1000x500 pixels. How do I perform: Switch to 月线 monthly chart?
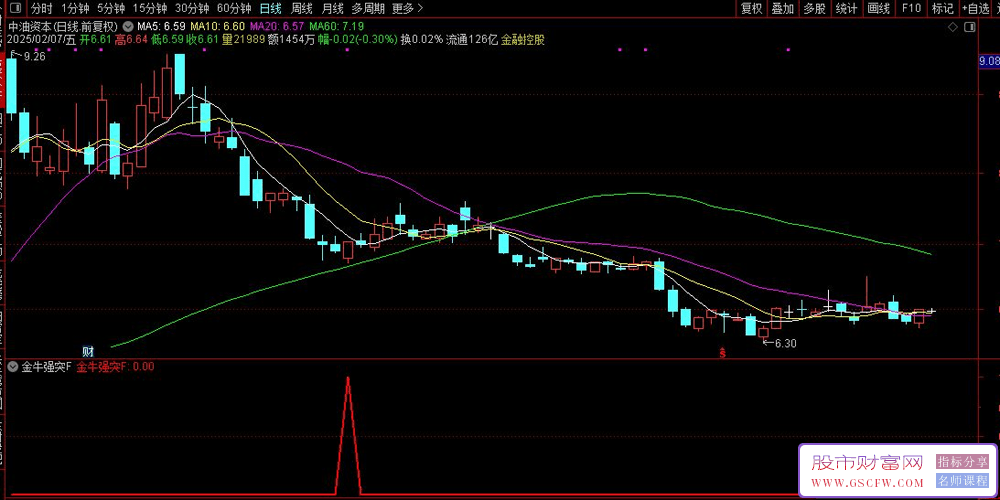332,8
